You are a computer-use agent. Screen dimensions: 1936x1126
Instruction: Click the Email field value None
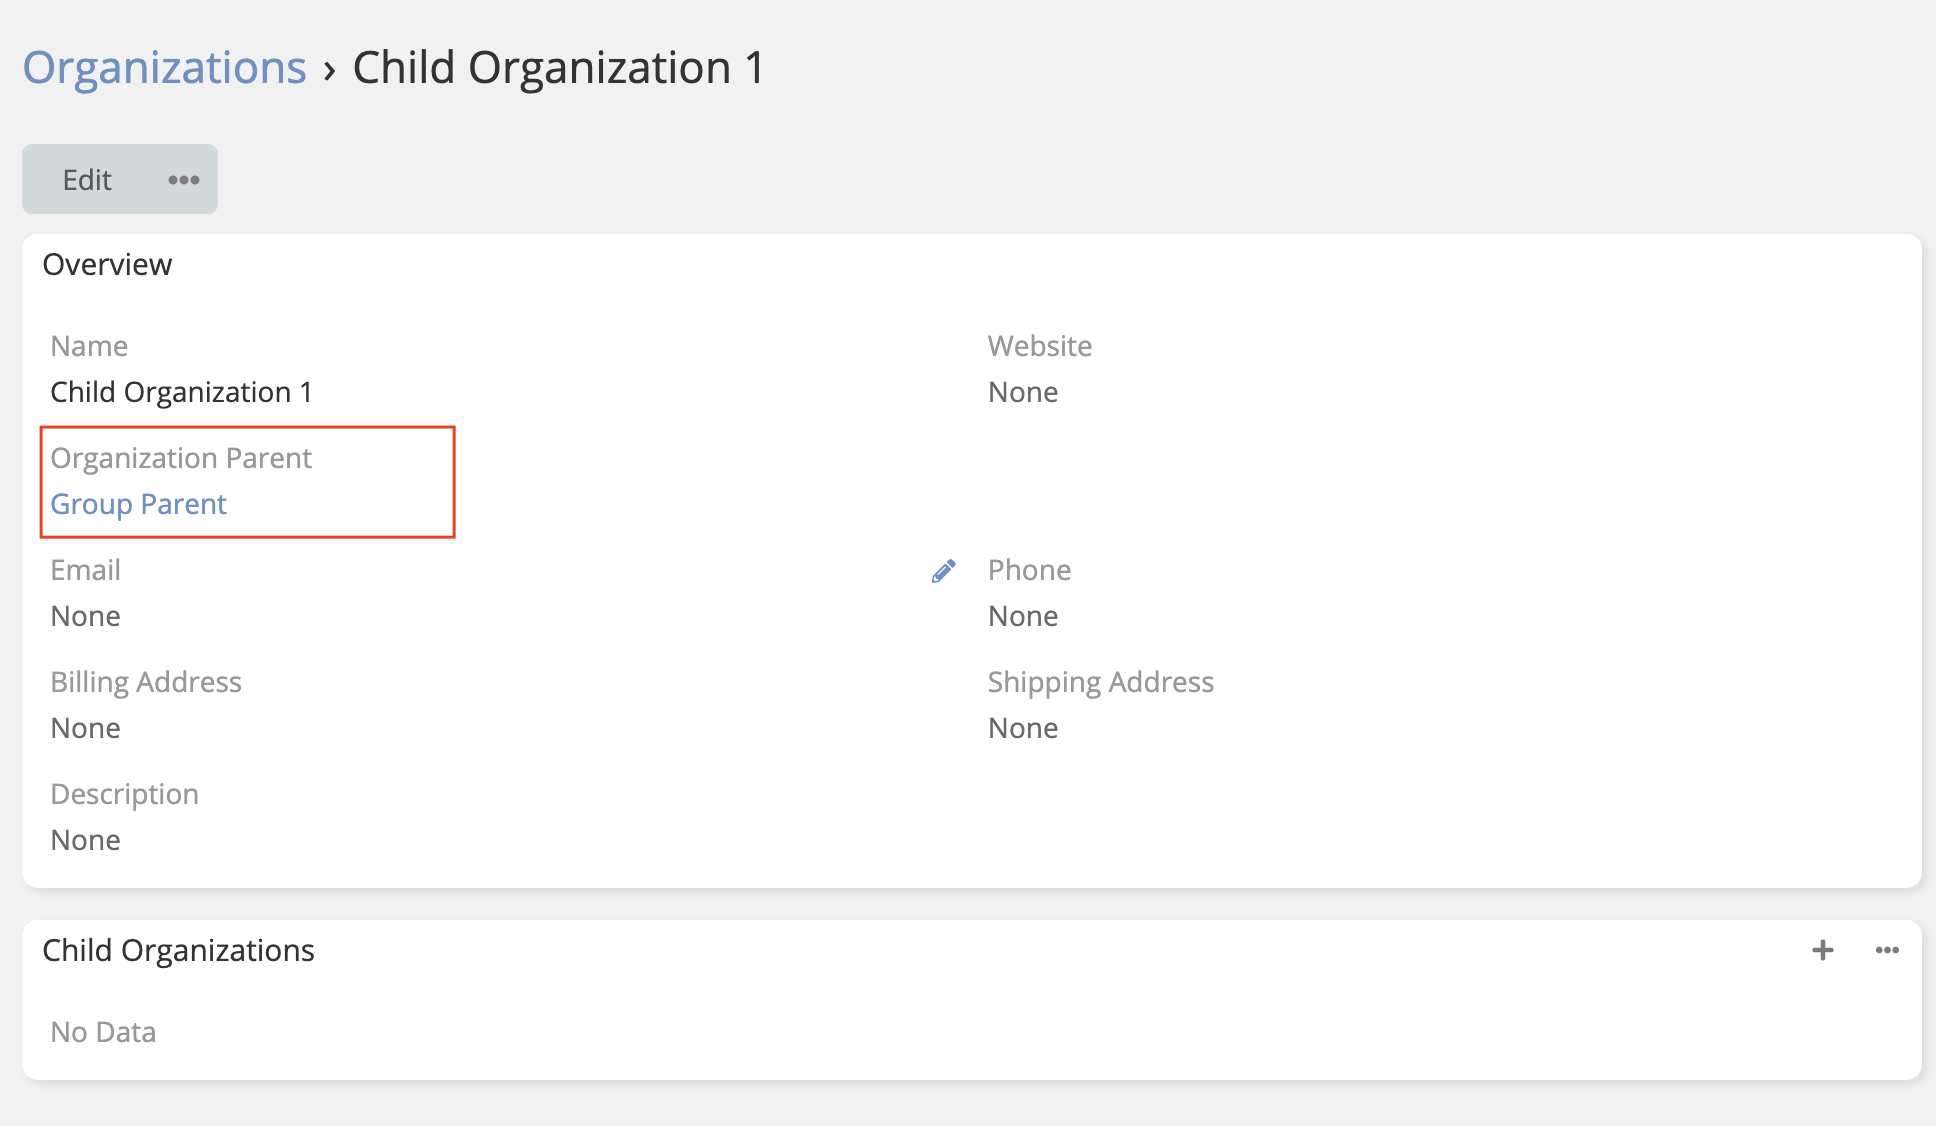(x=86, y=616)
